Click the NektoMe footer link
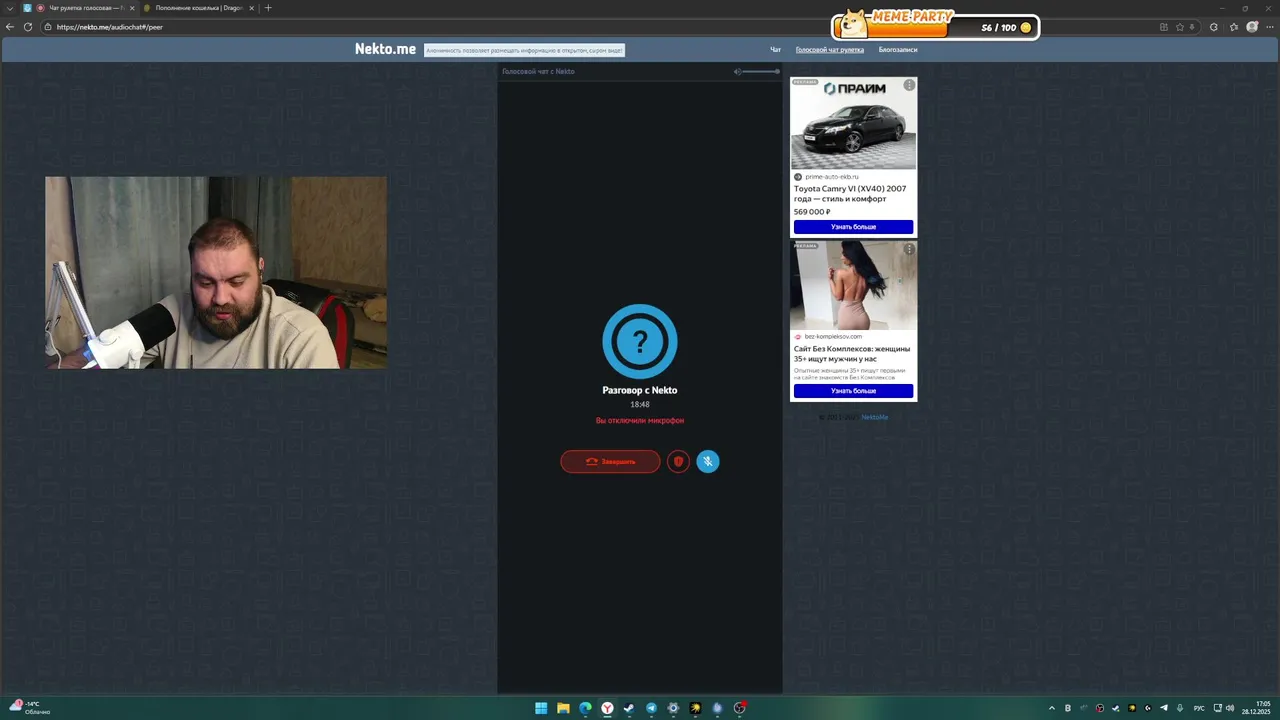The width and height of the screenshot is (1280, 720). coord(874,417)
